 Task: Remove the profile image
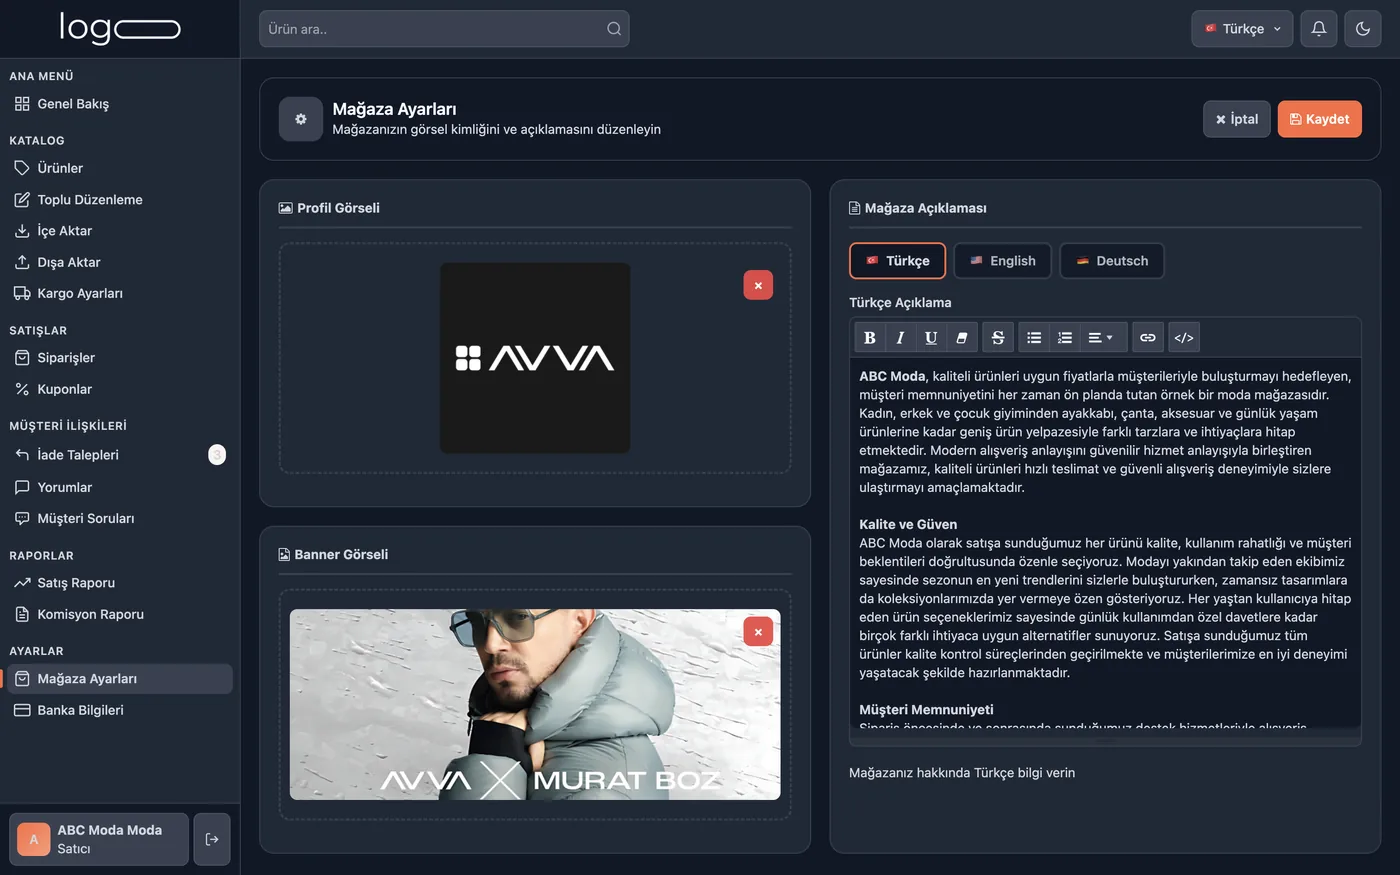pos(758,285)
